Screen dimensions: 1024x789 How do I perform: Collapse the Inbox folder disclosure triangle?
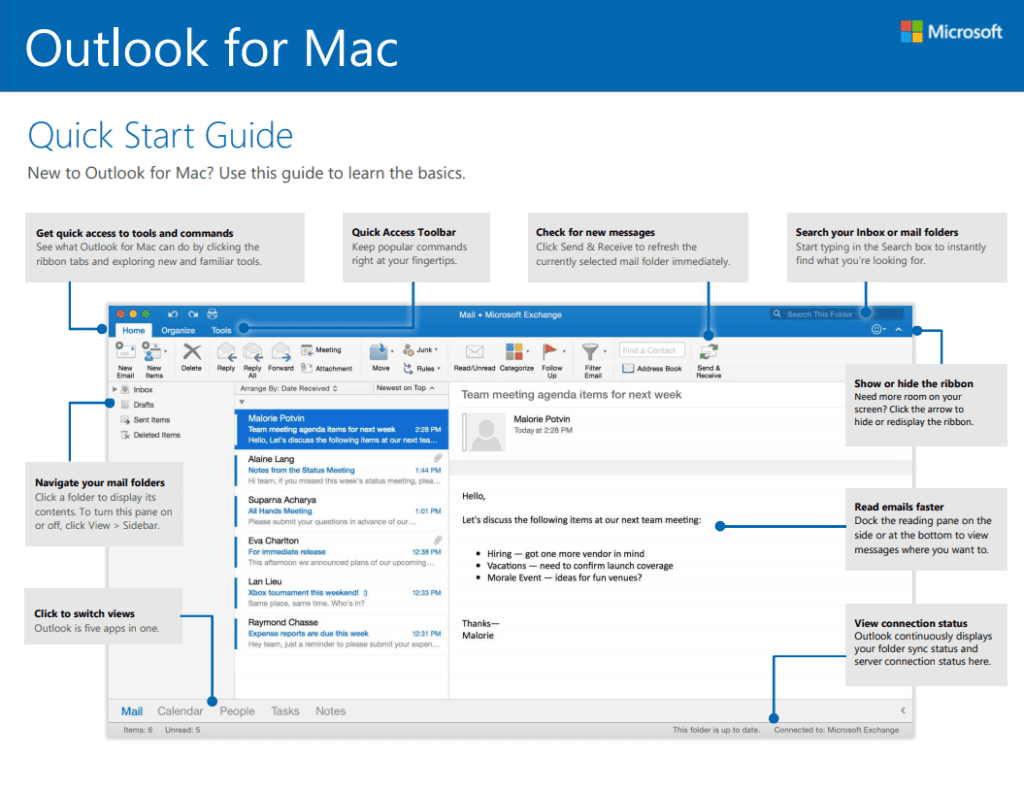(x=113, y=388)
